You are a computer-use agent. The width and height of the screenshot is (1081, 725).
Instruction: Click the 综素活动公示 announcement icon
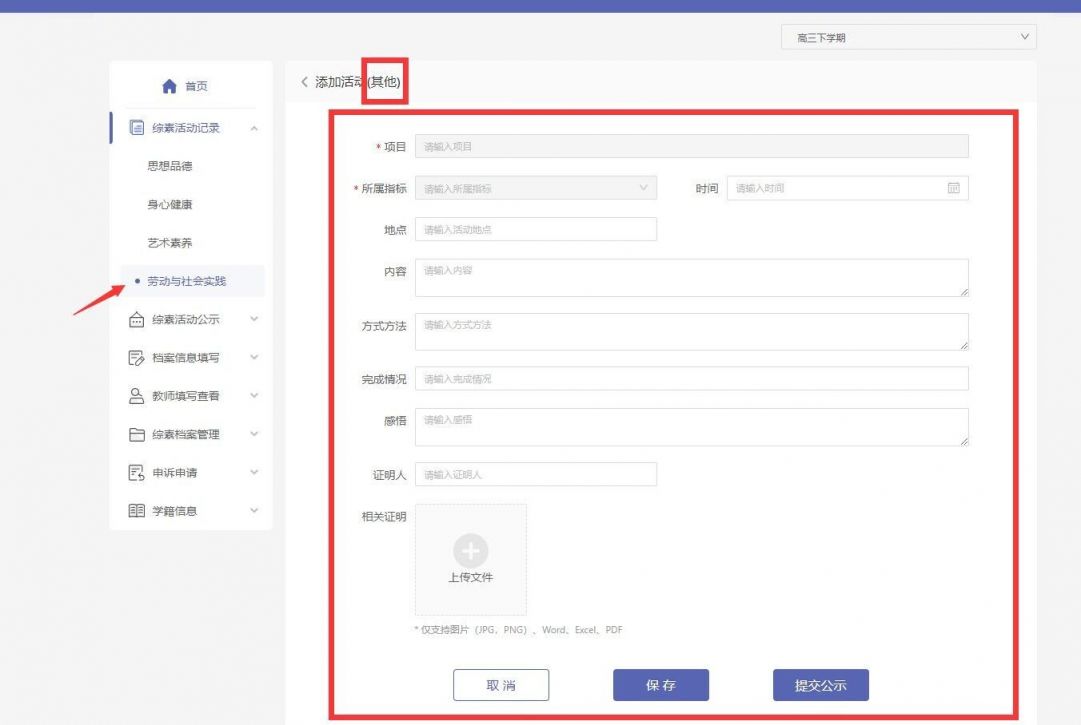138,319
